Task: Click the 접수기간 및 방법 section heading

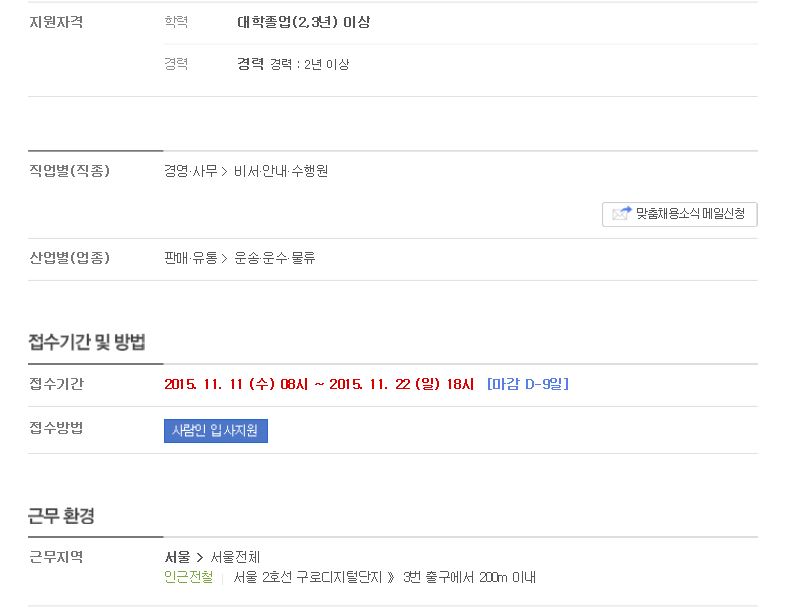Action: 87,342
